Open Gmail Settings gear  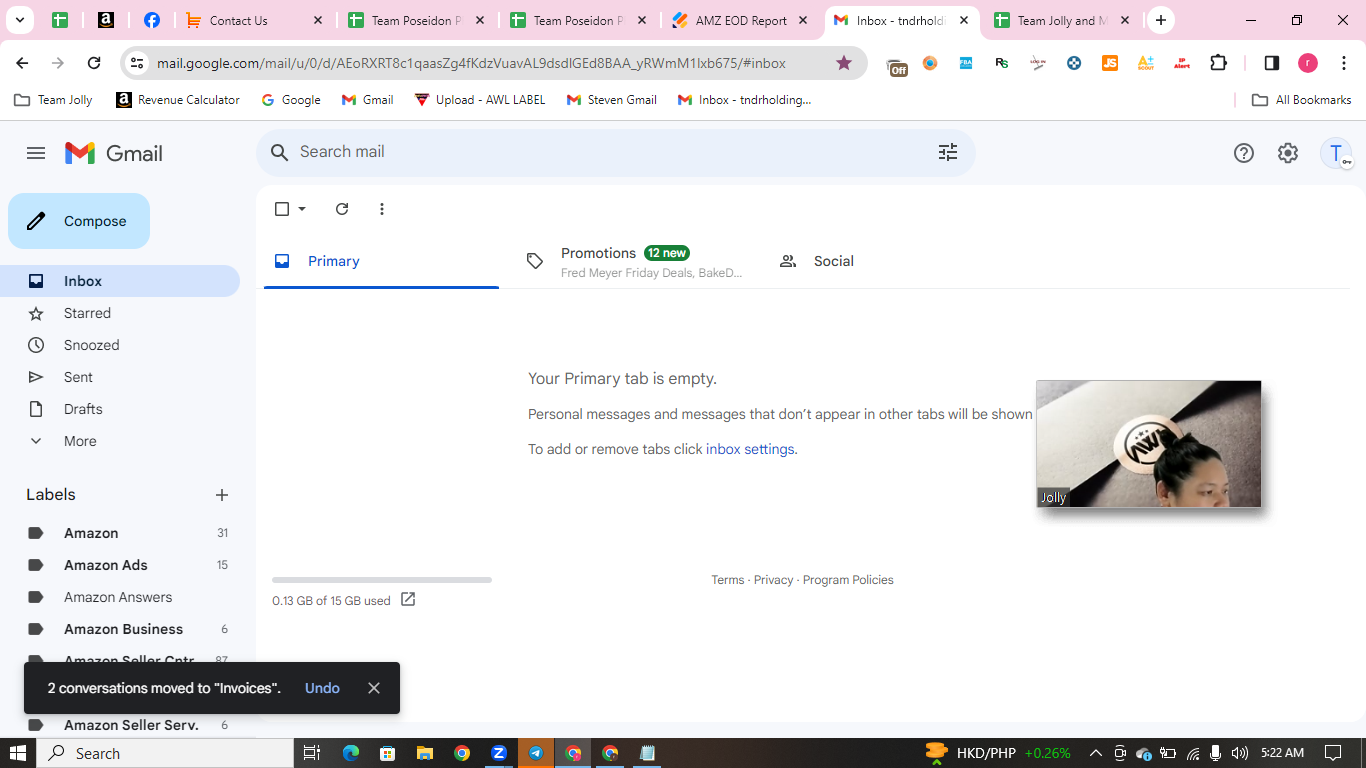click(x=1288, y=153)
